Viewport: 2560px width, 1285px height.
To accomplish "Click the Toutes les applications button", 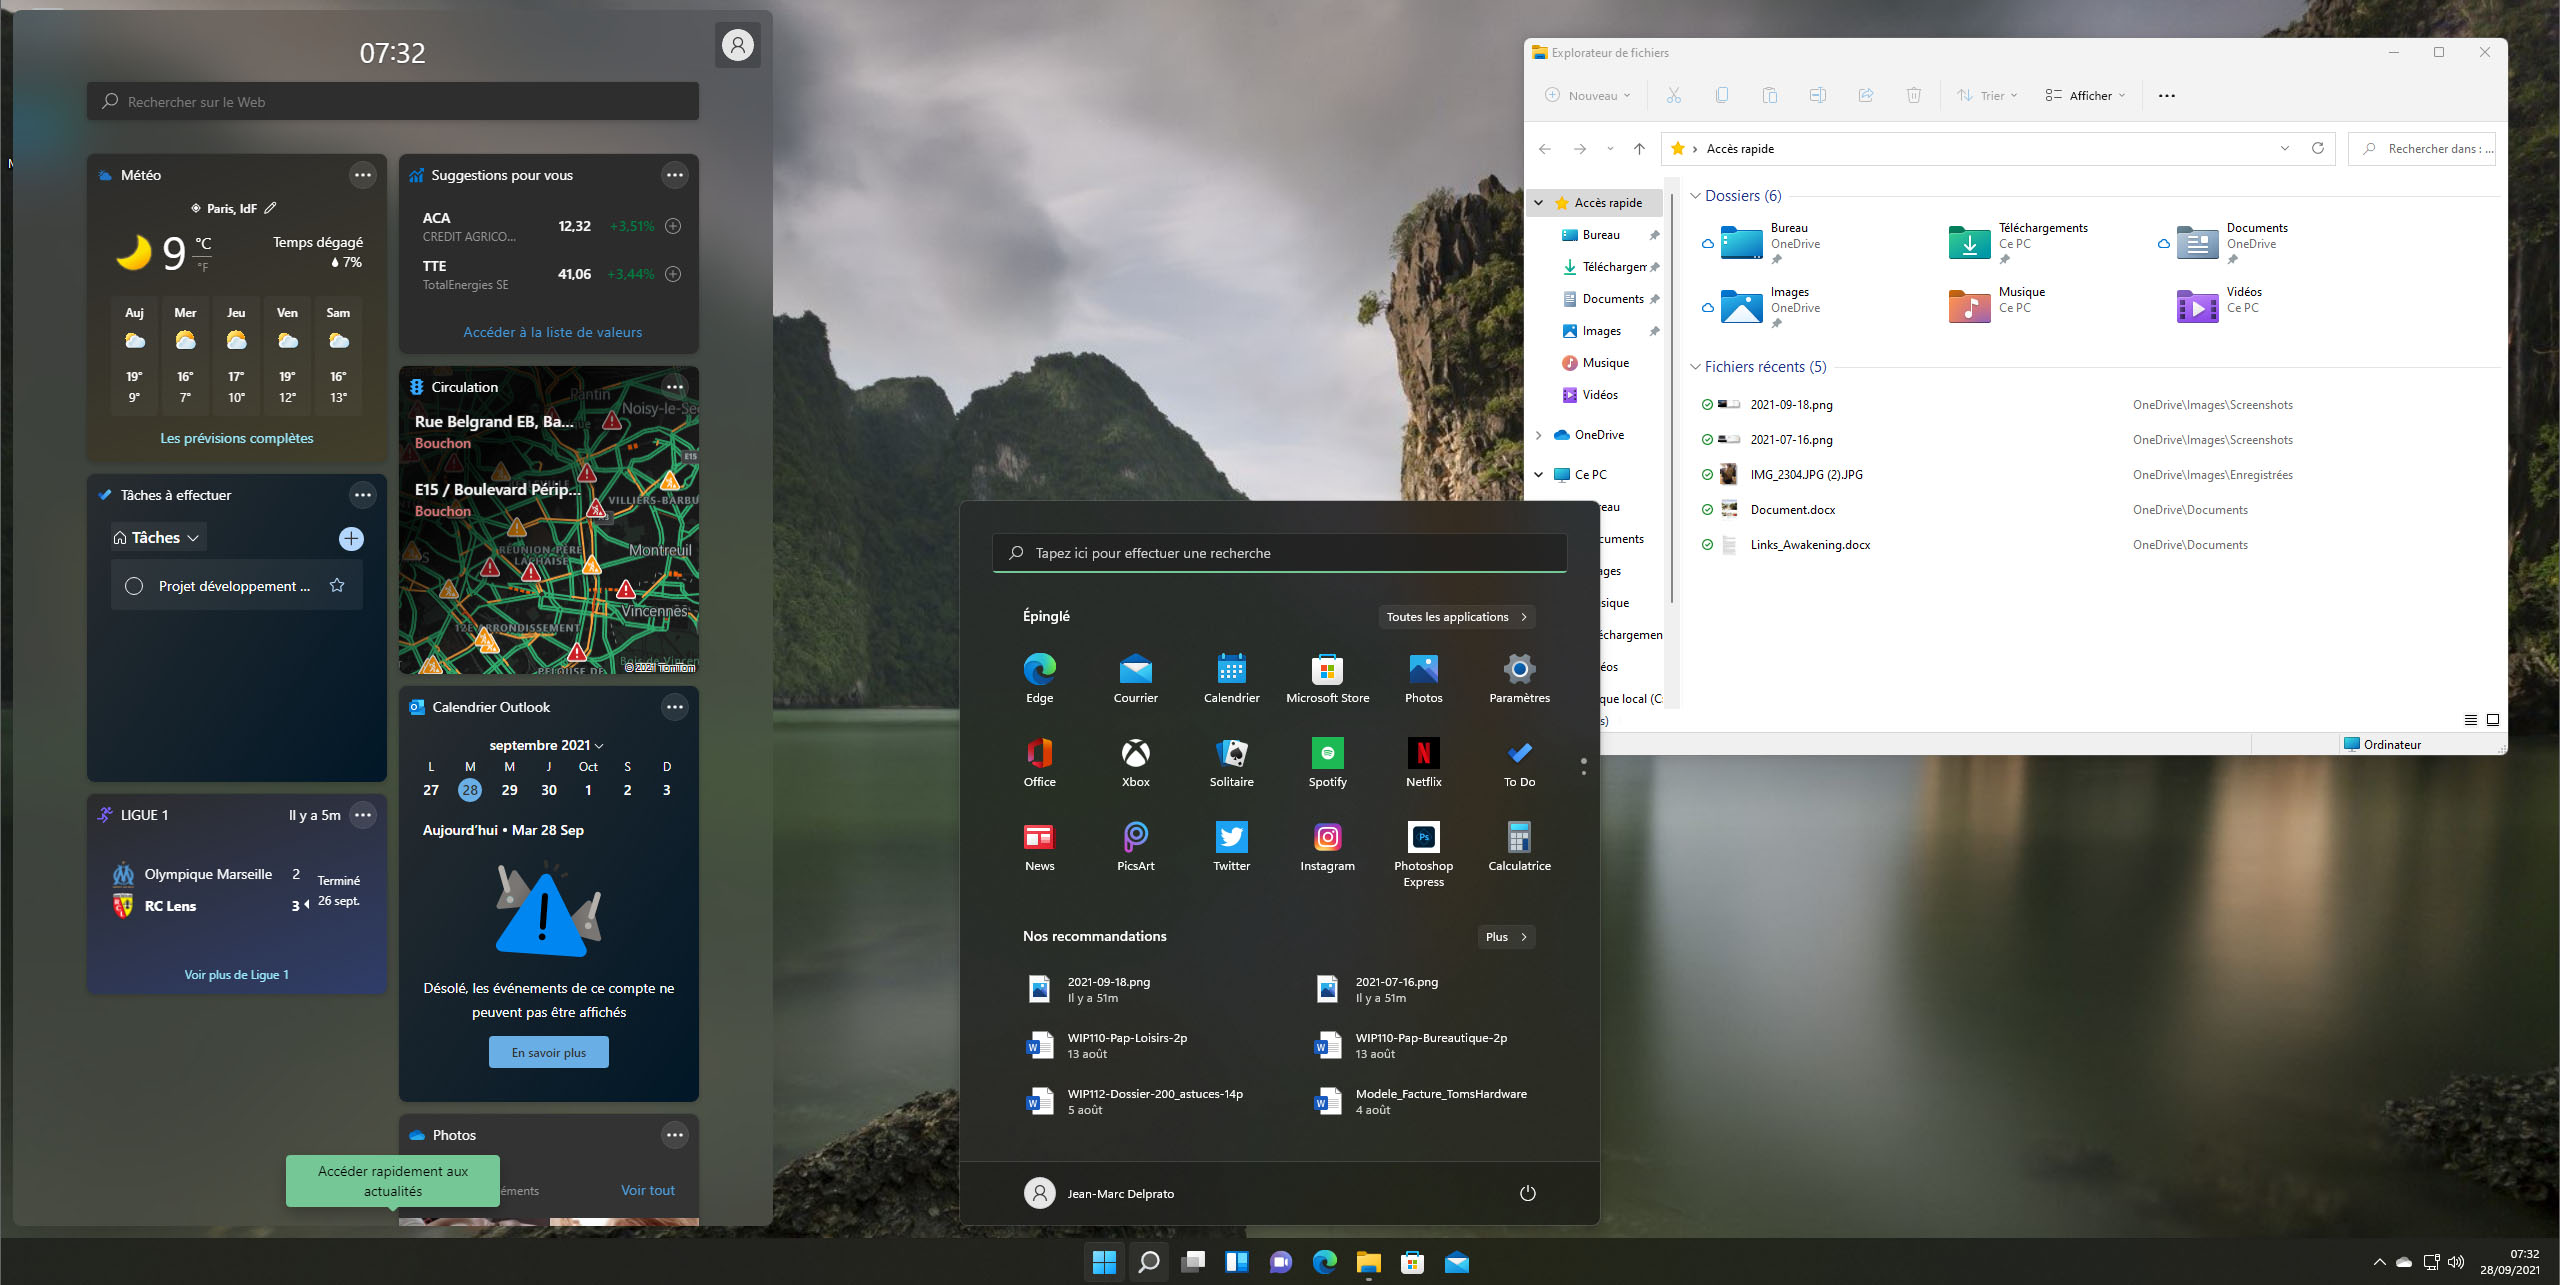I will 1456,617.
